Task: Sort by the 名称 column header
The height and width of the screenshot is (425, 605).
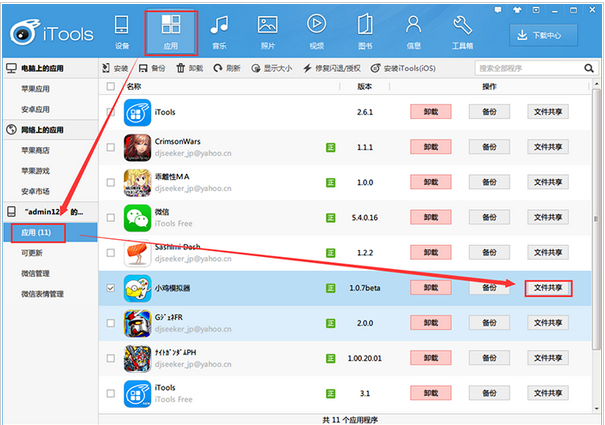Action: point(134,86)
